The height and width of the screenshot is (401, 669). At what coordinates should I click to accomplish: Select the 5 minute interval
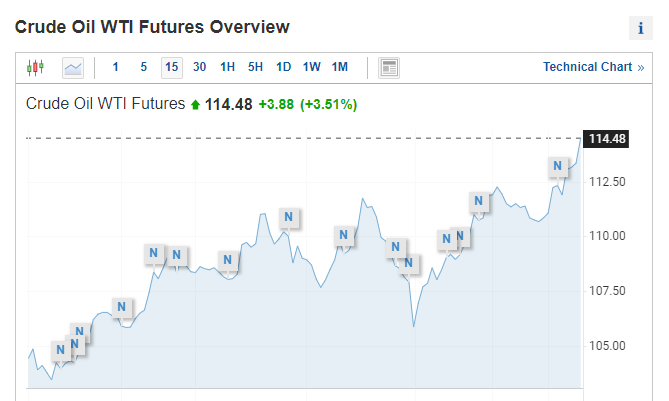tap(144, 67)
